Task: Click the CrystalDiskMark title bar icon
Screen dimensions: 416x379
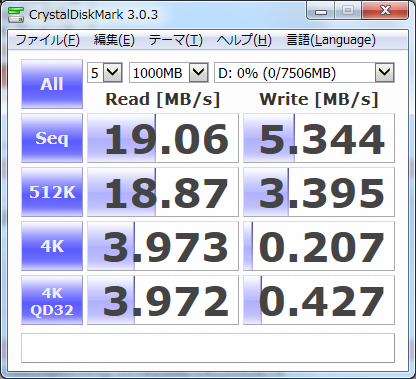Action: (x=16, y=15)
